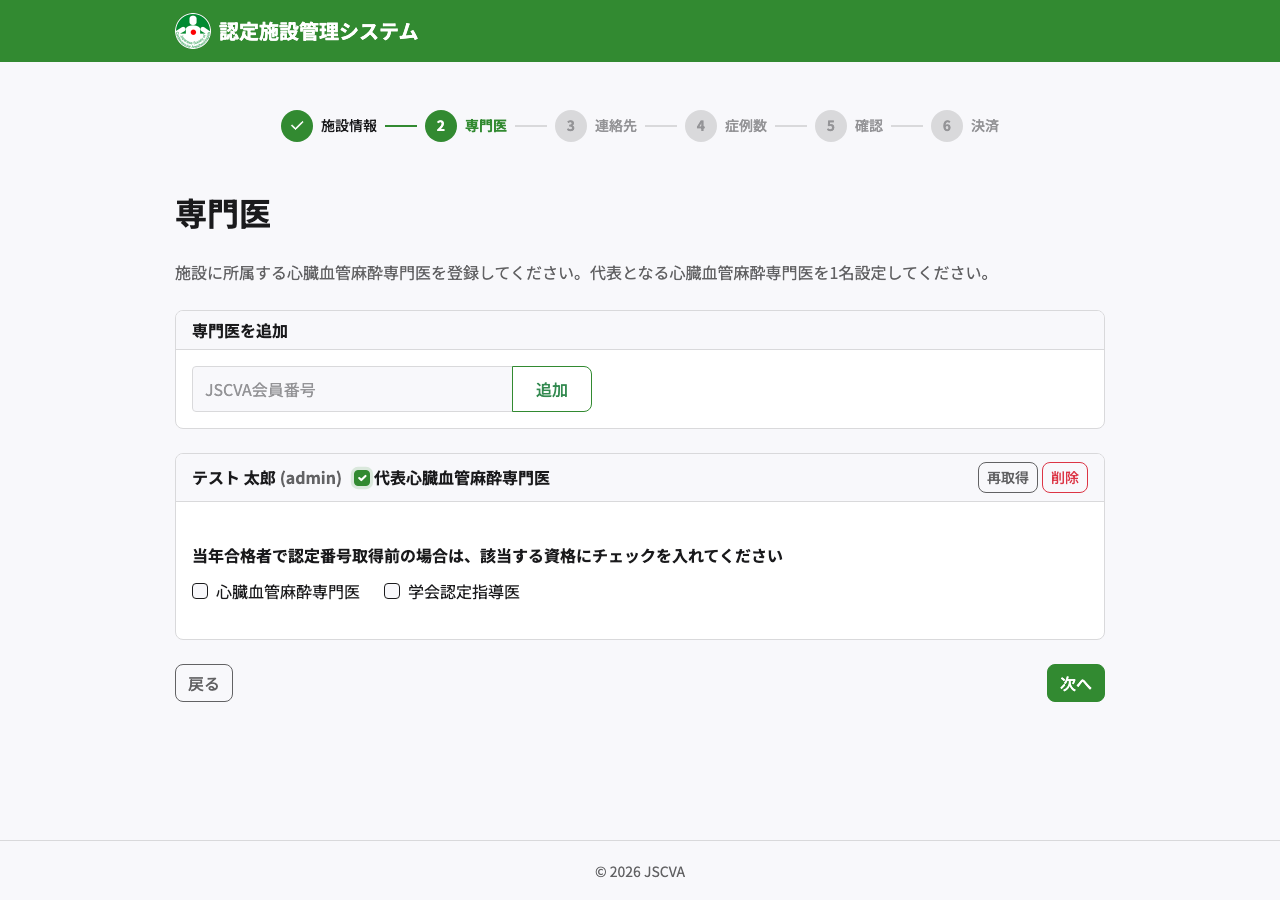Enable the 心臓血管麻酔専門医 checkbox
Viewport: 1280px width, 900px height.
click(199, 591)
